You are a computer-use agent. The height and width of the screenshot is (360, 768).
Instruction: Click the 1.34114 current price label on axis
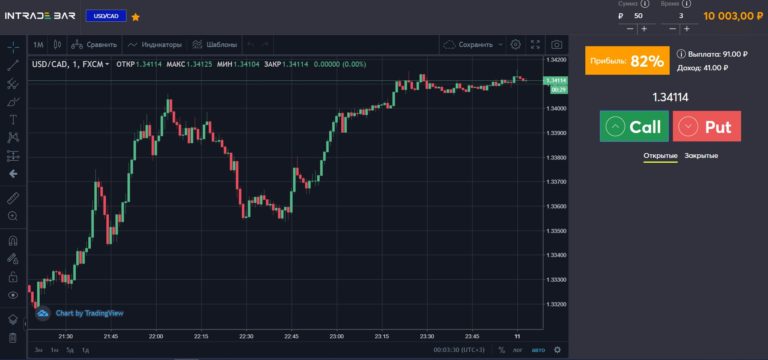tap(556, 80)
